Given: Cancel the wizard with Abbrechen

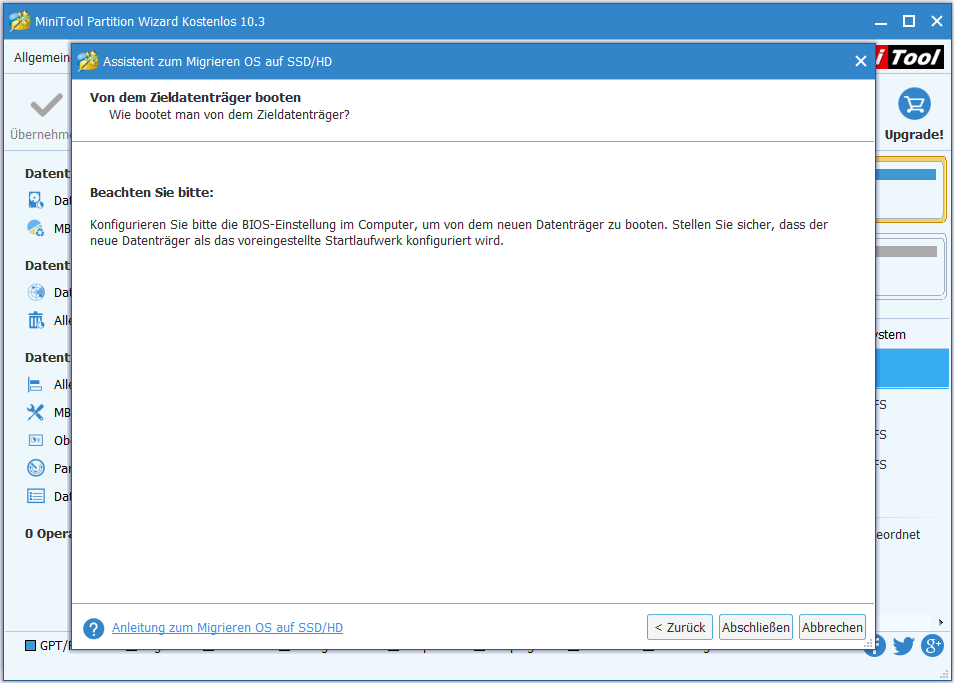Looking at the screenshot, I should click(x=832, y=627).
